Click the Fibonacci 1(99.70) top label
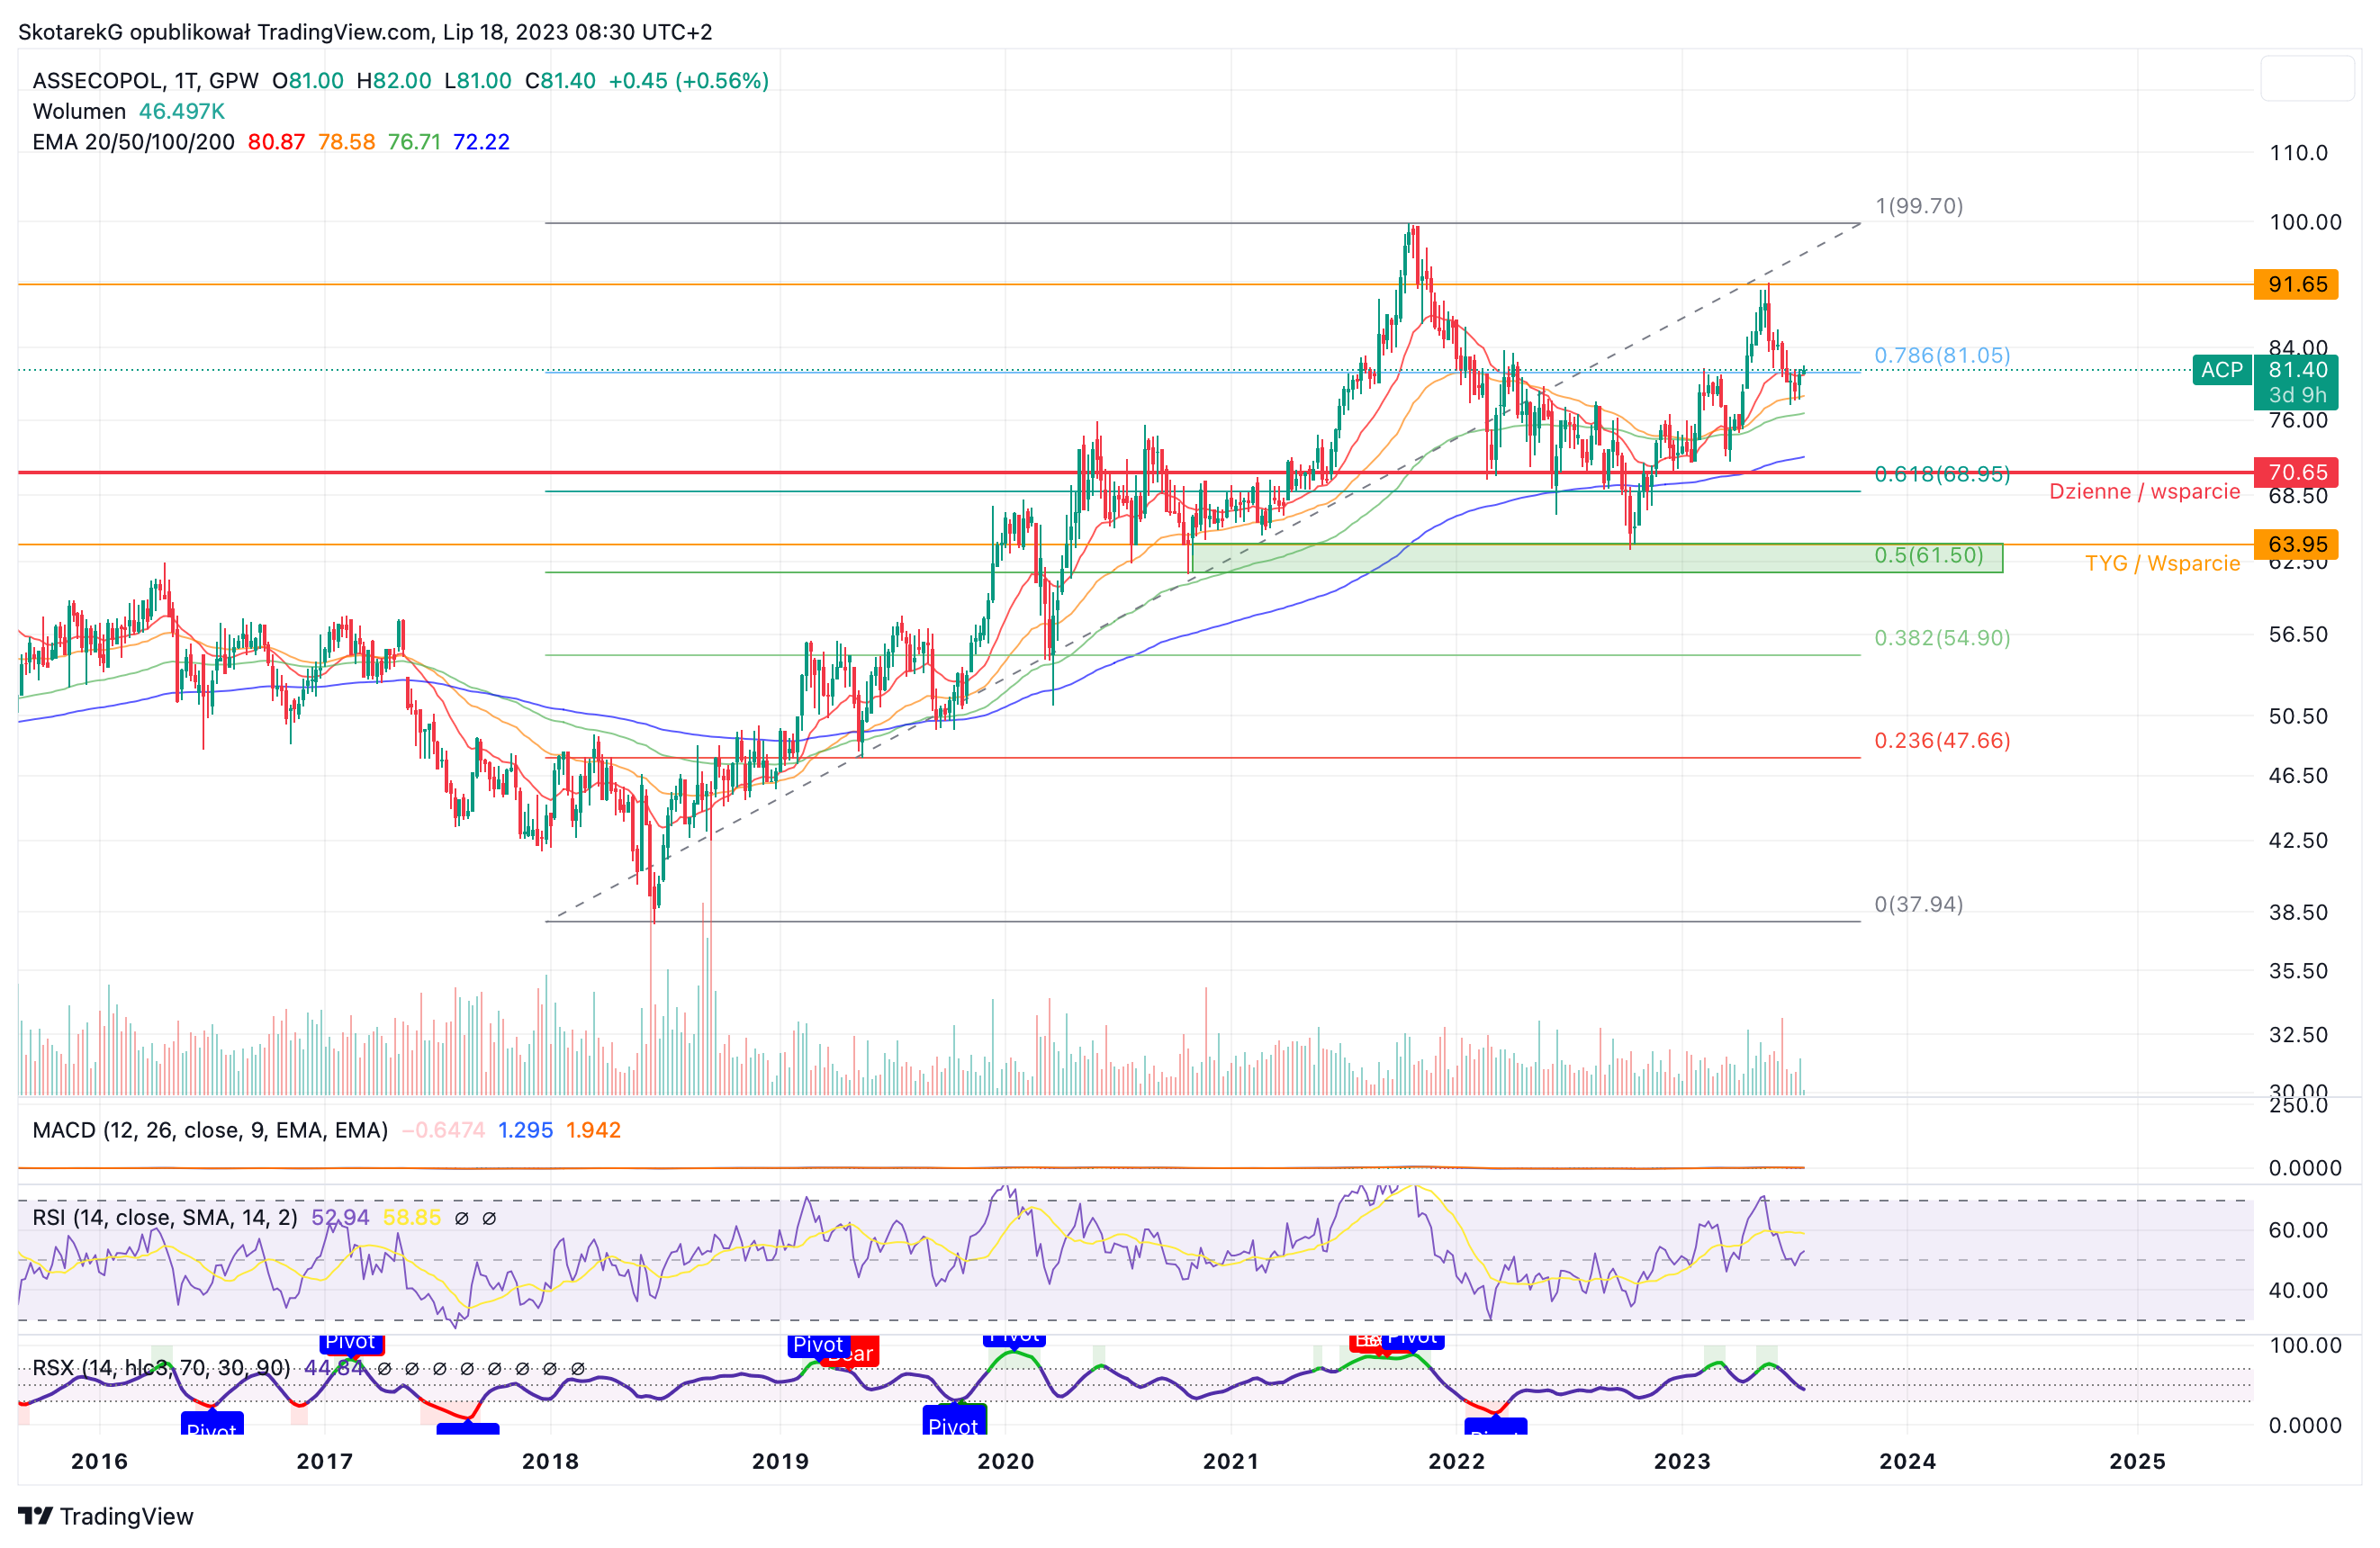 coord(1918,206)
